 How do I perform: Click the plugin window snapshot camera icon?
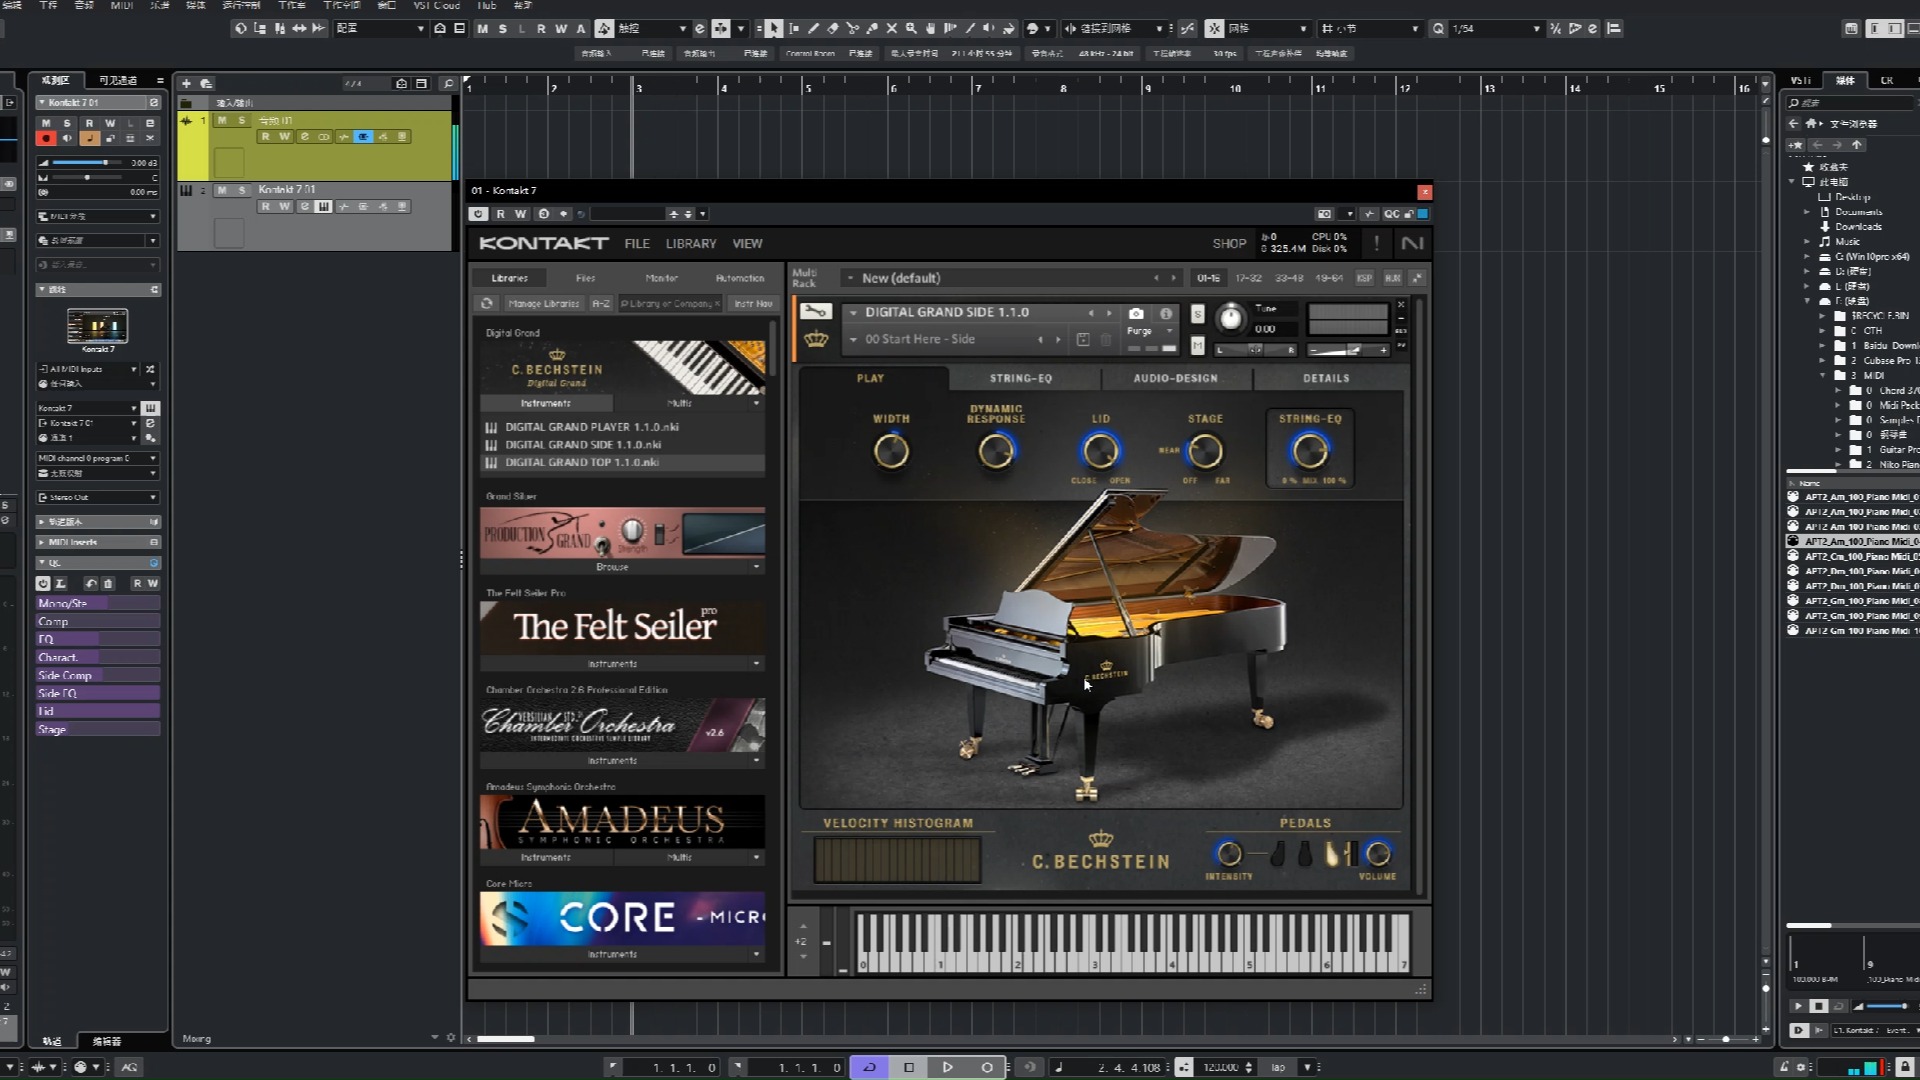(x=1324, y=214)
